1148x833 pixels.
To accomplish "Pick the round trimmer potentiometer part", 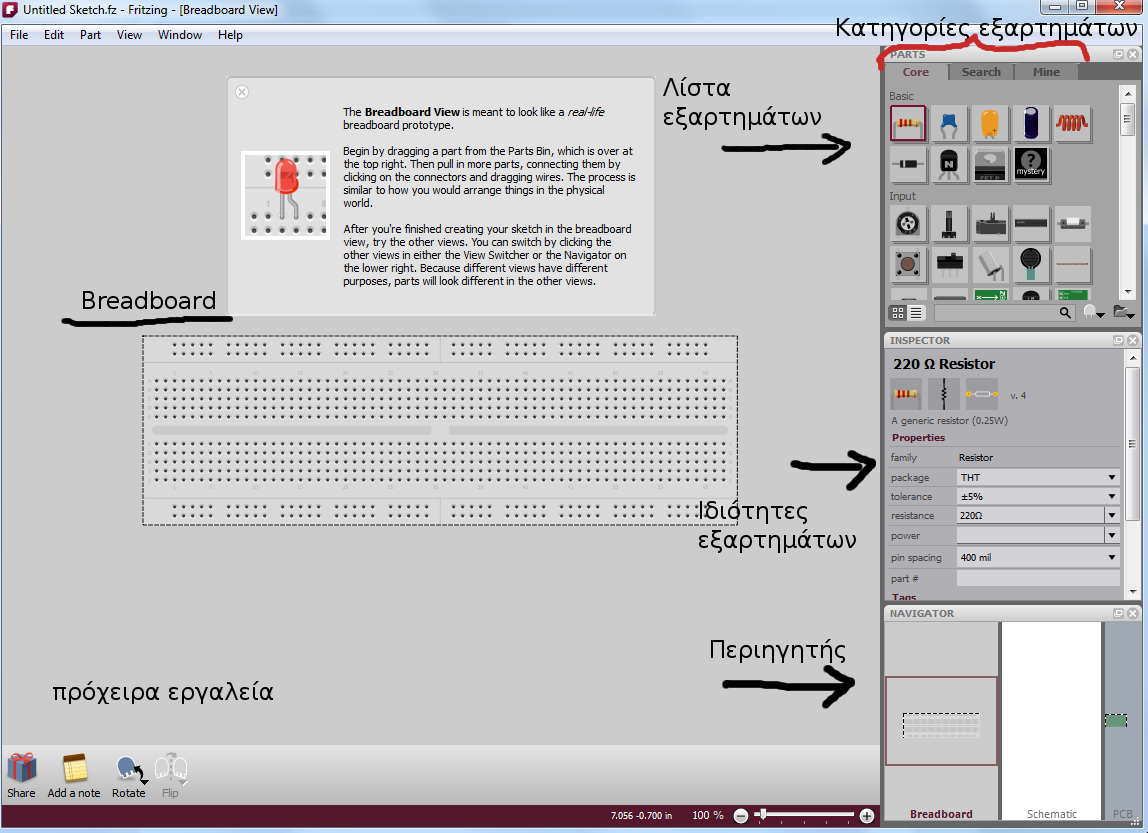I will [908, 224].
